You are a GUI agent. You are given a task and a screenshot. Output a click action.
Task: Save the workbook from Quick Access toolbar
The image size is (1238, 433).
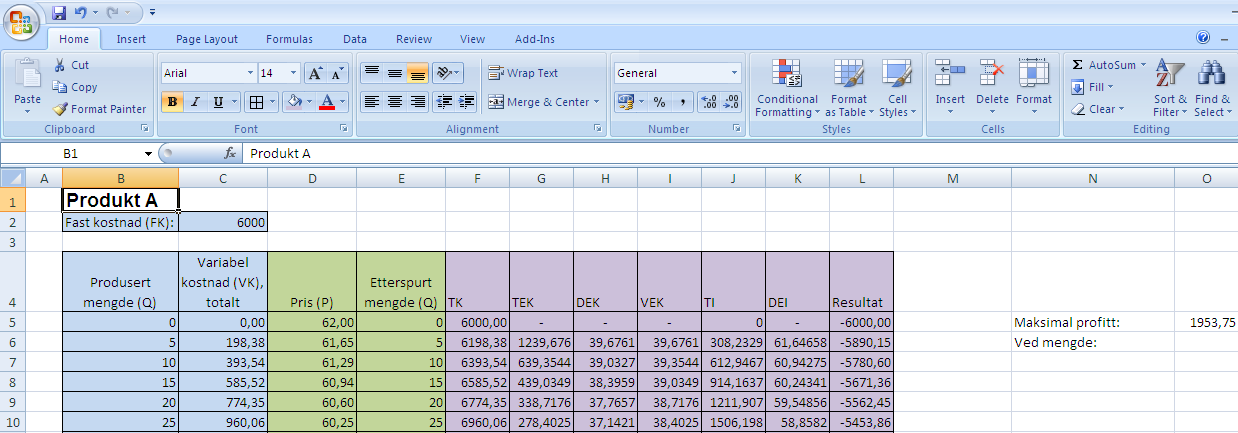(59, 13)
